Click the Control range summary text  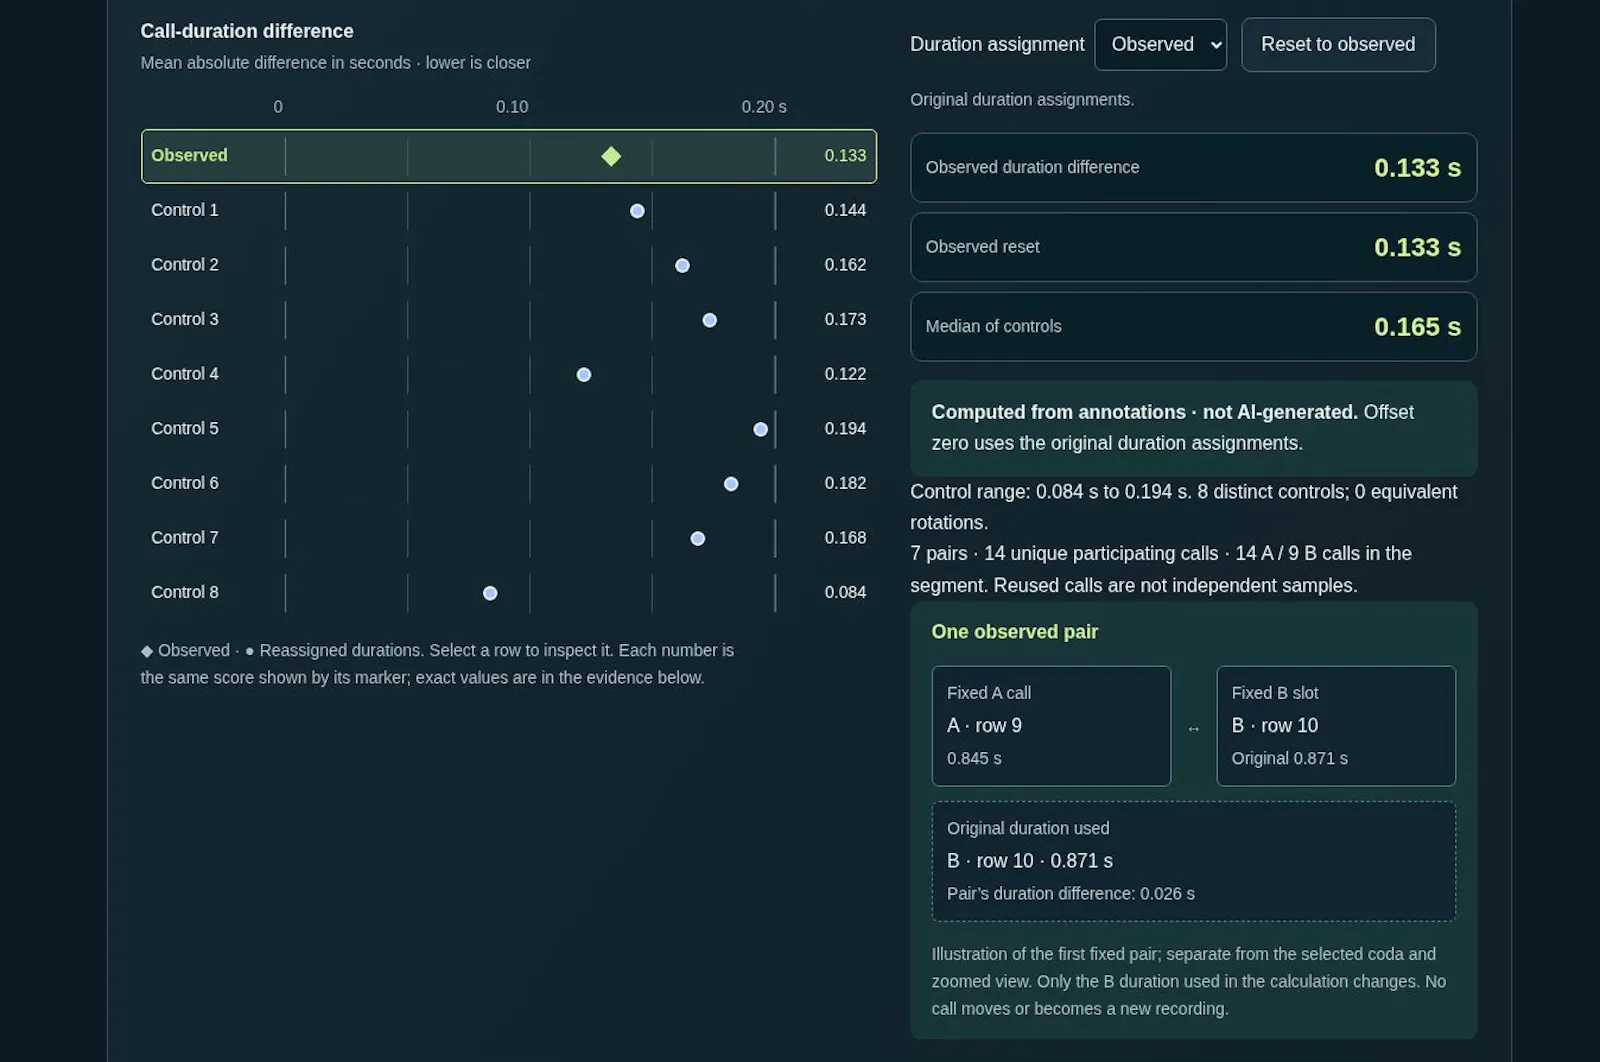click(x=1183, y=507)
